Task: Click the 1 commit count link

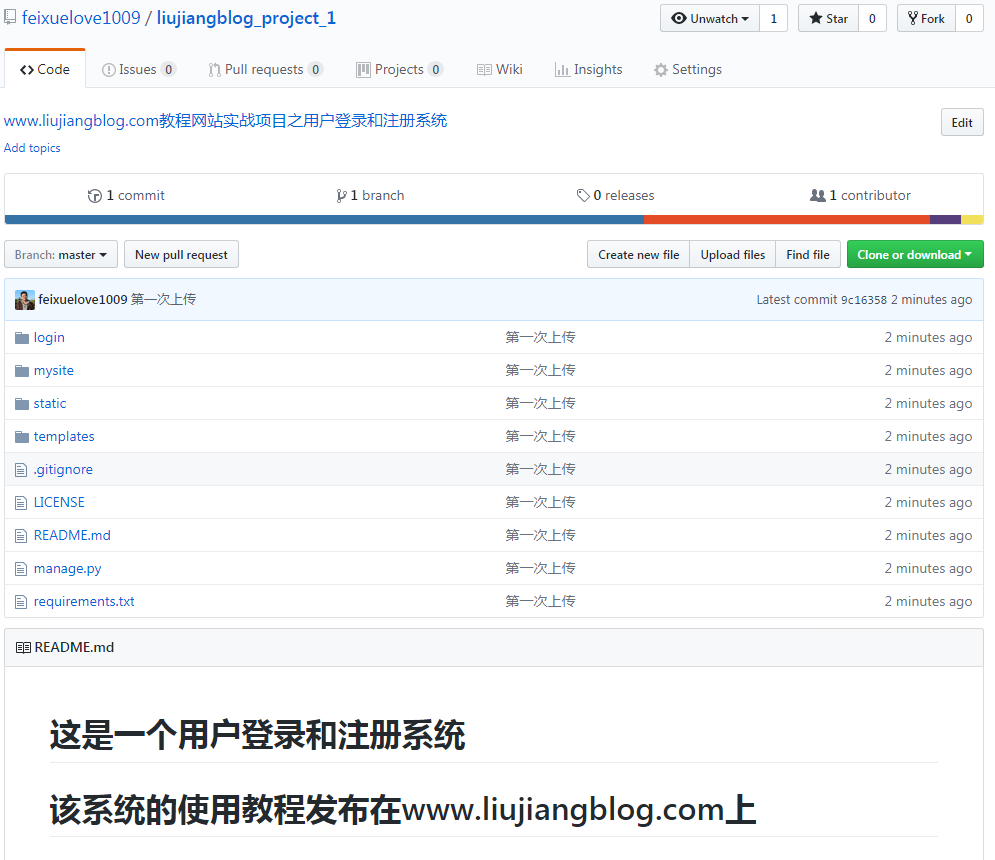Action: [x=126, y=195]
